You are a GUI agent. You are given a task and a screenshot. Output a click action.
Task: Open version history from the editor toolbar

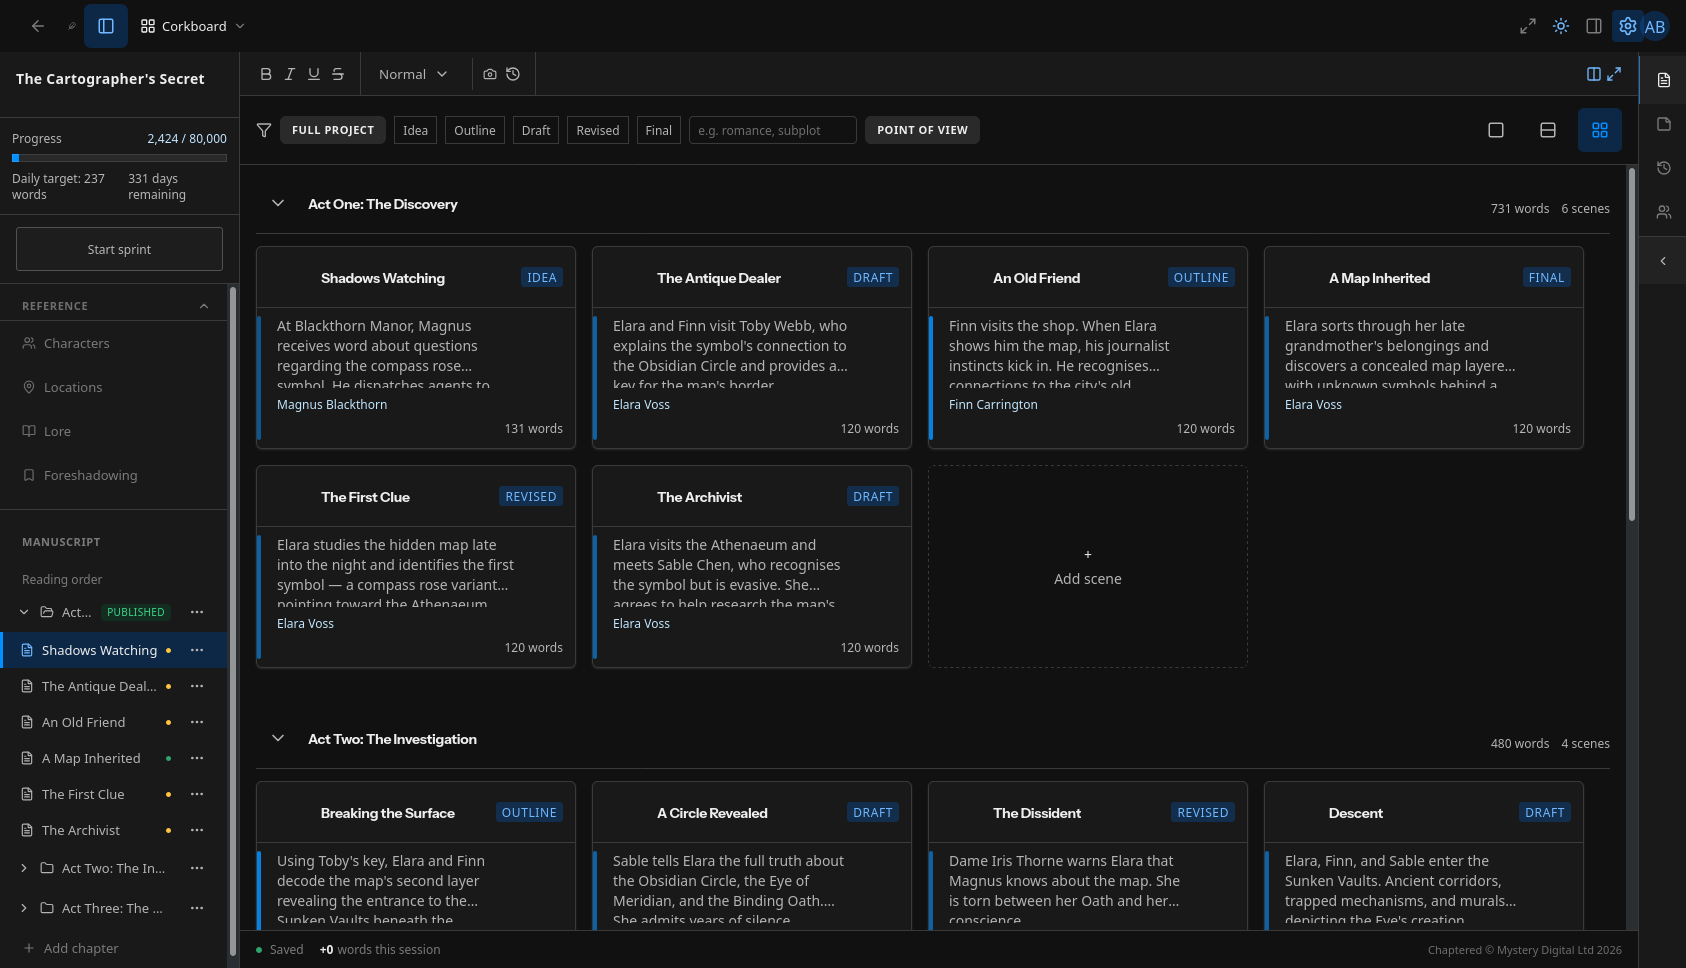pos(513,74)
